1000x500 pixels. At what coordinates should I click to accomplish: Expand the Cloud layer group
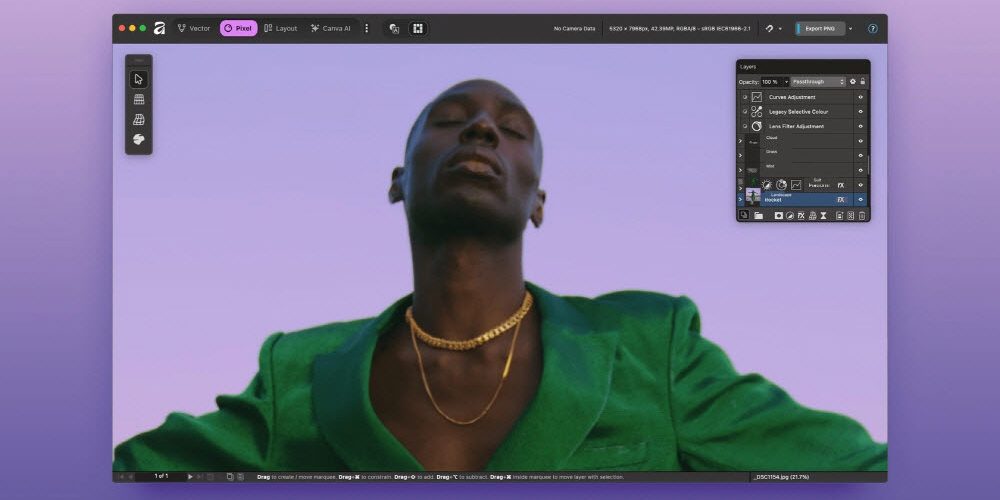pyautogui.click(x=740, y=141)
